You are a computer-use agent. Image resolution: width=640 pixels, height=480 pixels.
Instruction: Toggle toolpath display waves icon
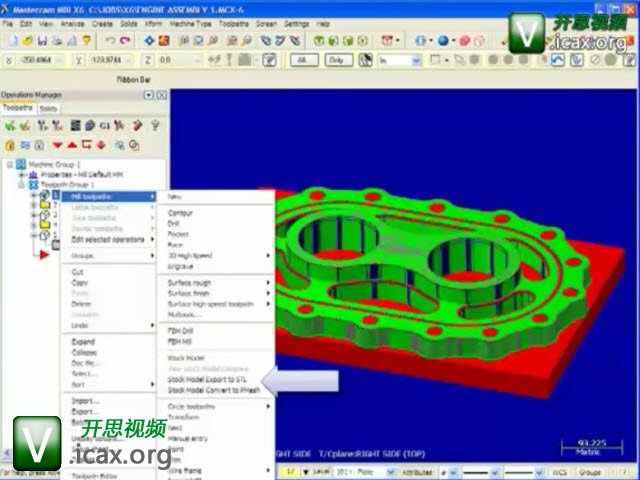point(25,145)
